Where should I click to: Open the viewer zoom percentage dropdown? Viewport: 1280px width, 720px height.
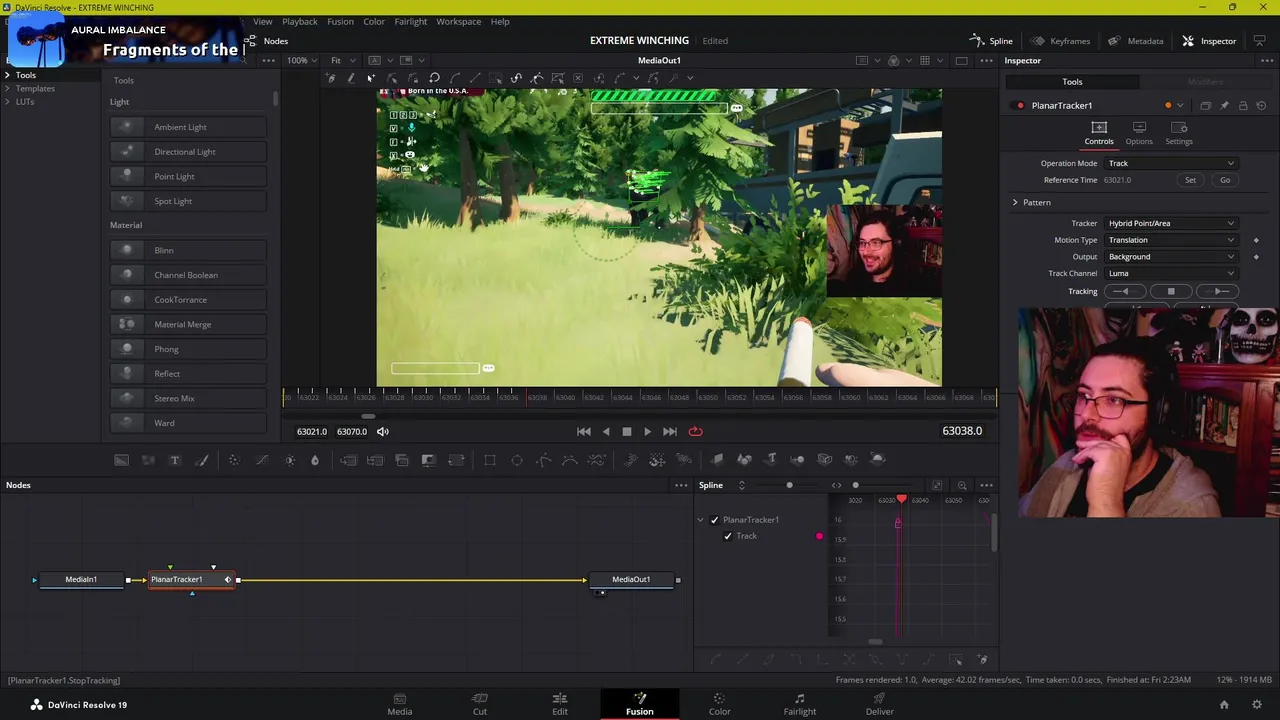tap(301, 60)
